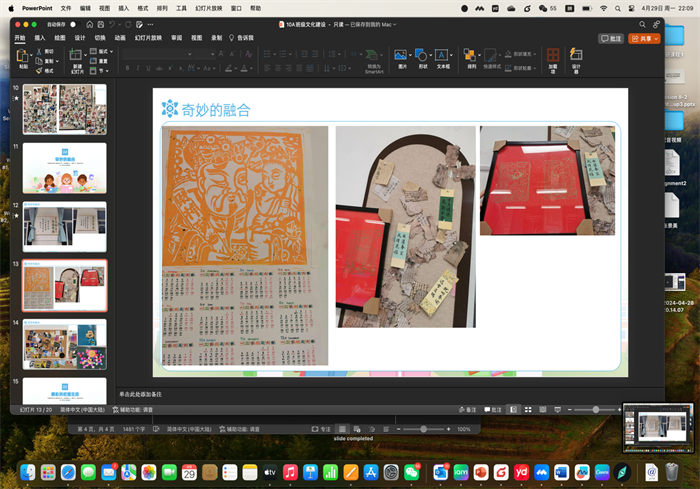This screenshot has height=489, width=700.
Task: Switch to the slide sorter grid view icon
Action: click(x=528, y=410)
